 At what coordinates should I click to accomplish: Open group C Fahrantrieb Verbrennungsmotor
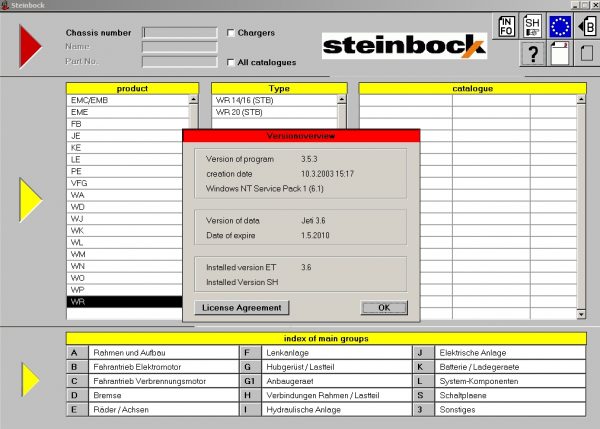pos(152,381)
